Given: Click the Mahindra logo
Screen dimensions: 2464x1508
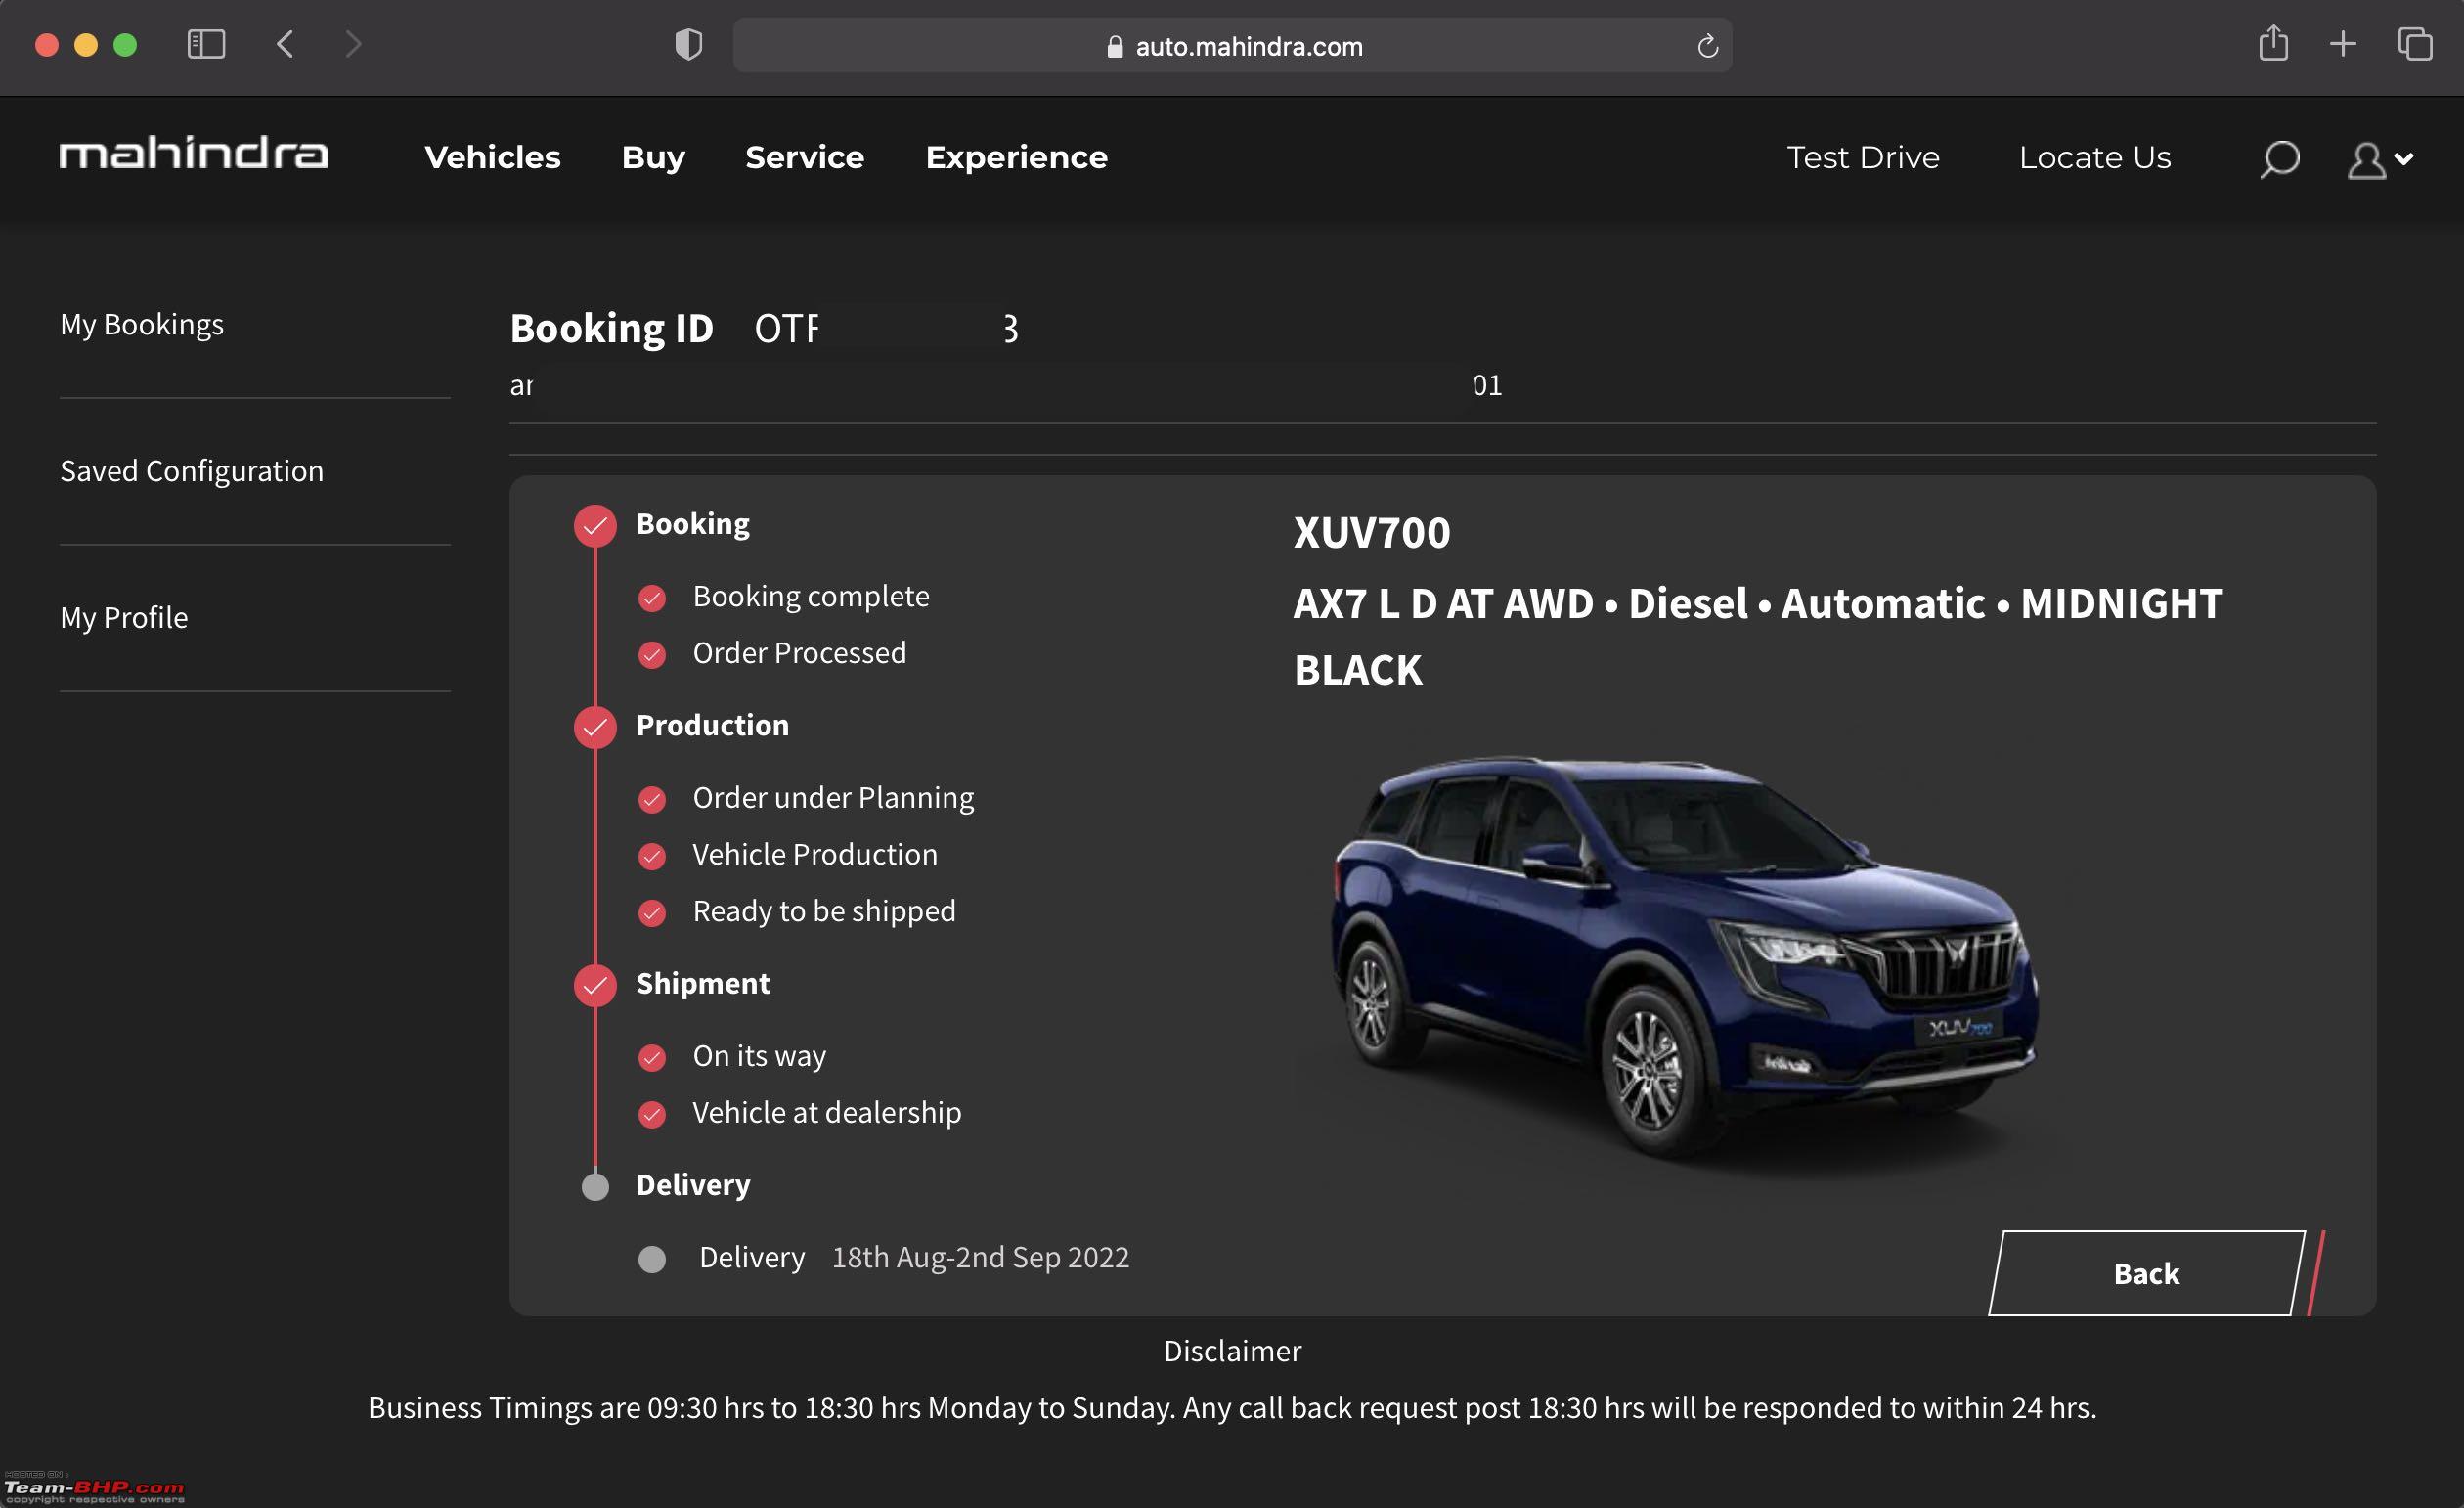Looking at the screenshot, I should (x=193, y=154).
